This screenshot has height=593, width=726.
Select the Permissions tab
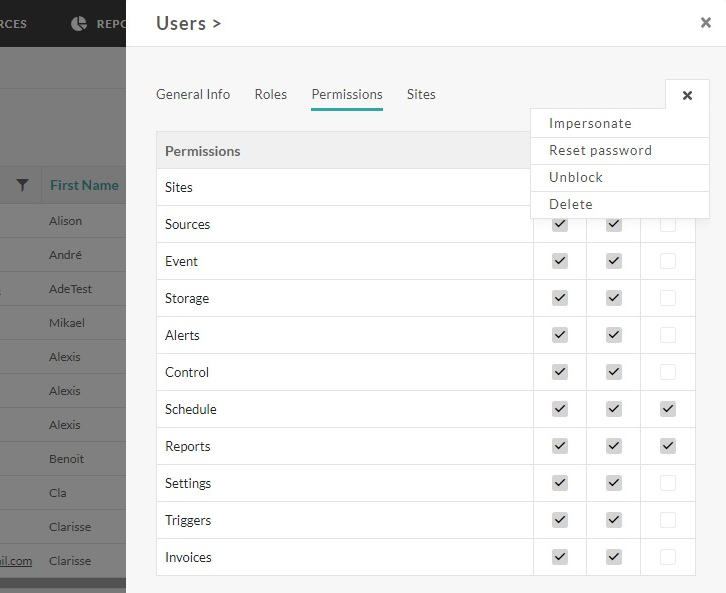[x=347, y=94]
